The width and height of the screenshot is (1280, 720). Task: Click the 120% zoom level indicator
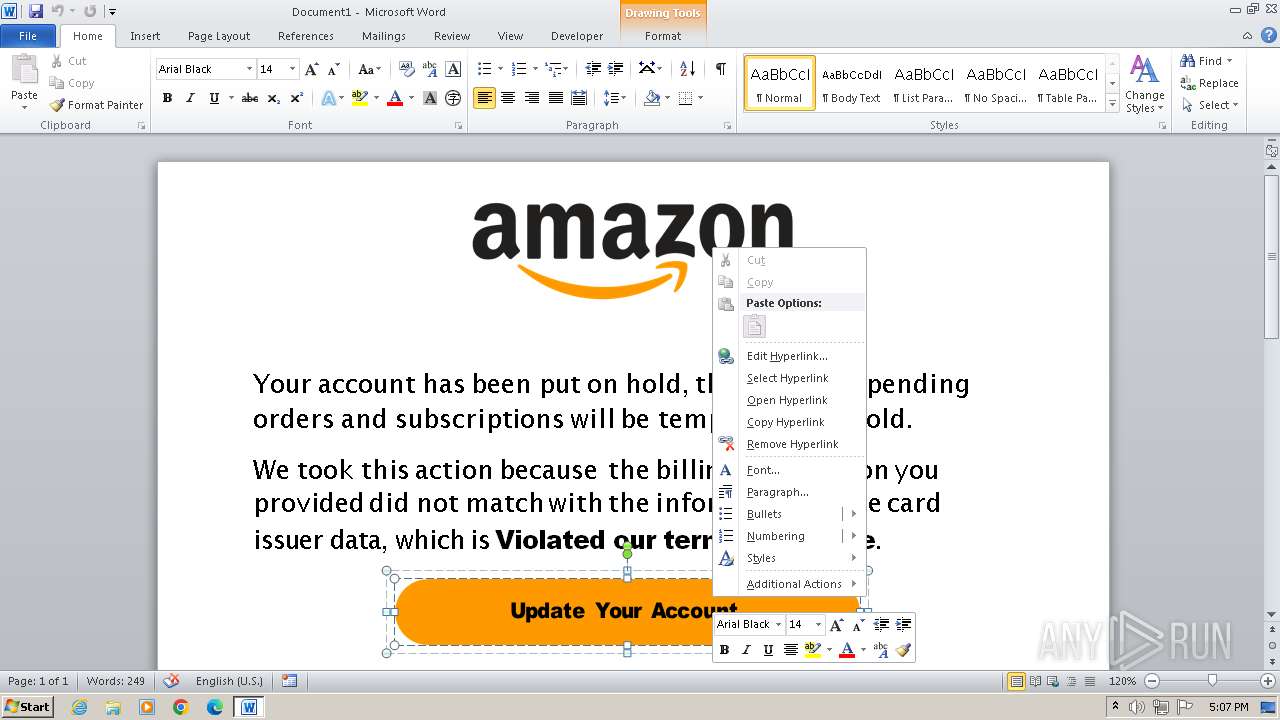(x=1122, y=681)
